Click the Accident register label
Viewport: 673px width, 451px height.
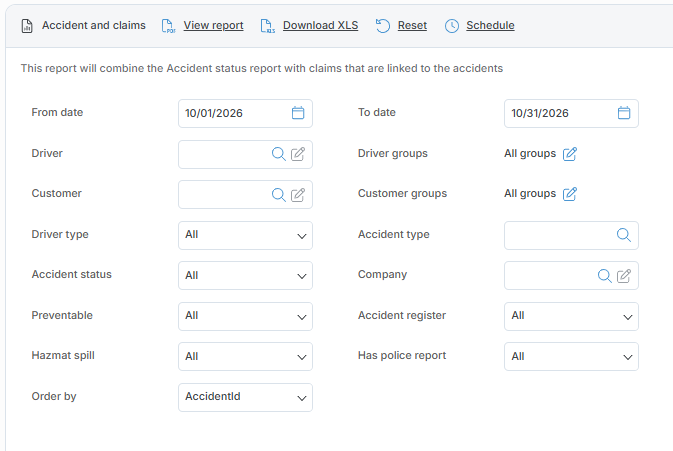pos(402,315)
